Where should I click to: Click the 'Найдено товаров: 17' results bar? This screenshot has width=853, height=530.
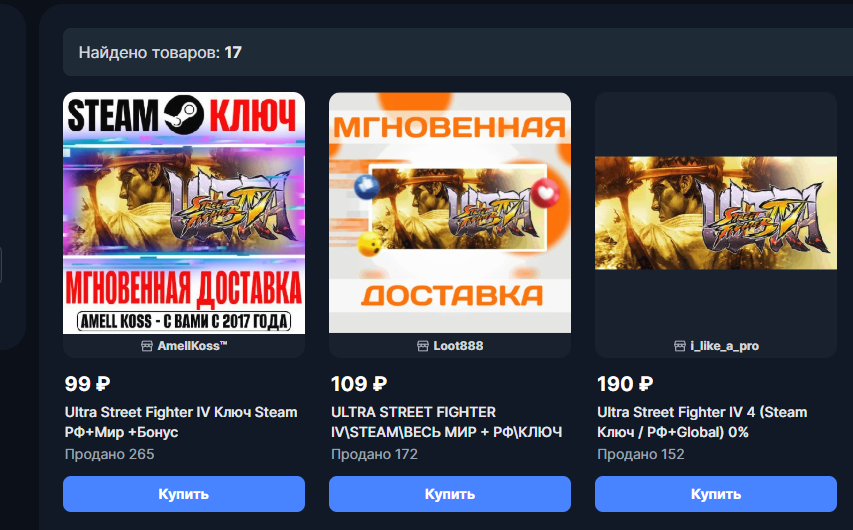pos(458,52)
